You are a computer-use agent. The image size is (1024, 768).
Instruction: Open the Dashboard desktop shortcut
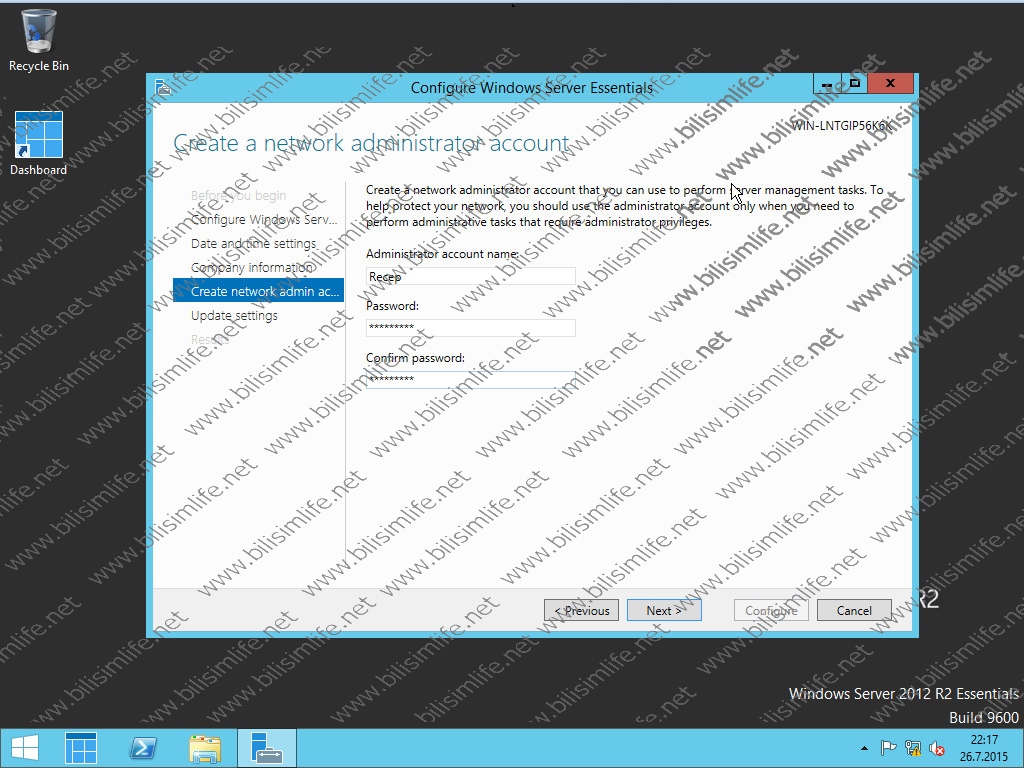pyautogui.click(x=39, y=143)
